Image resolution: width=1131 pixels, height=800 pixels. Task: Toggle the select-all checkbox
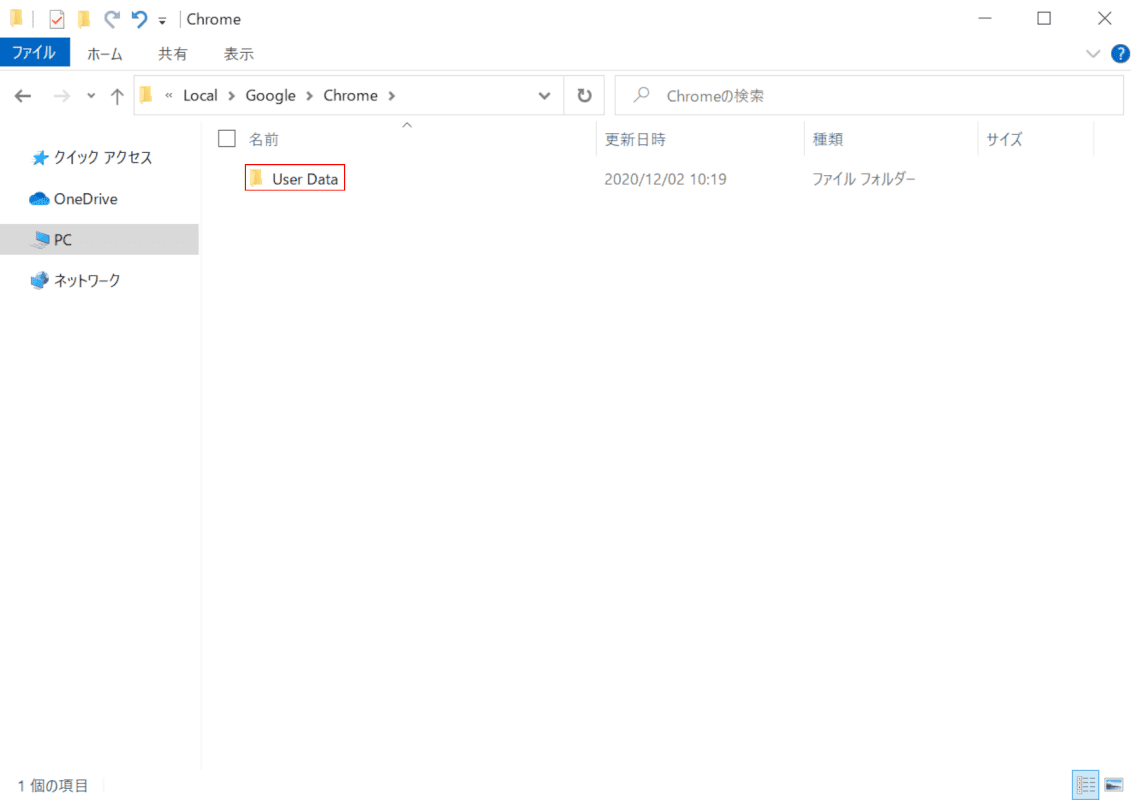[x=226, y=139]
